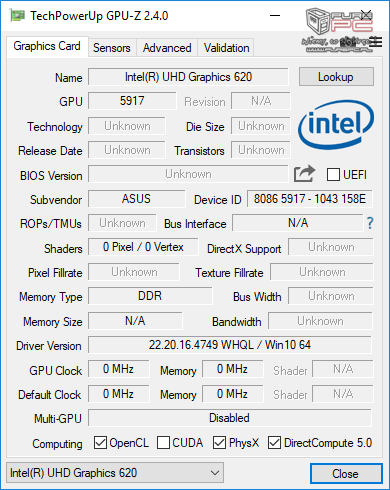The width and height of the screenshot is (390, 490).
Task: Click the Revision N/A field
Action: pyautogui.click(x=261, y=101)
